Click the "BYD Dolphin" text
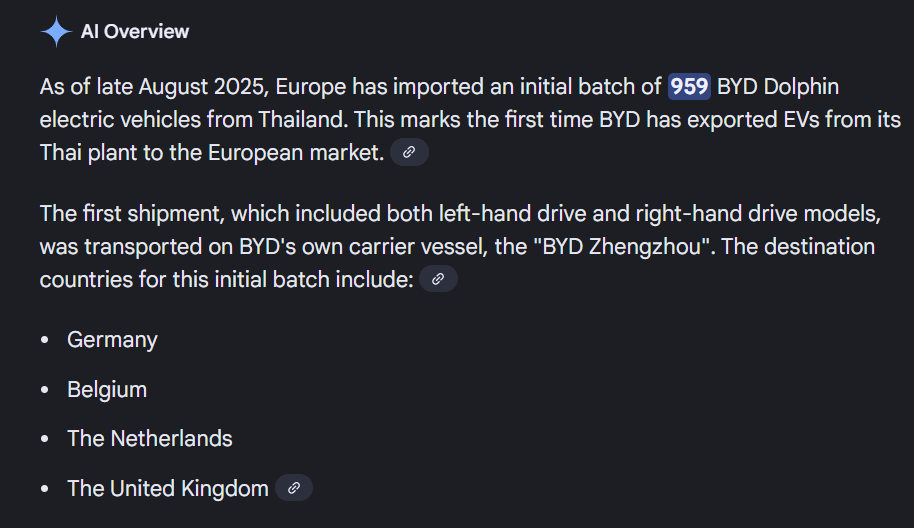Screen dimensions: 914x528 tap(784, 87)
